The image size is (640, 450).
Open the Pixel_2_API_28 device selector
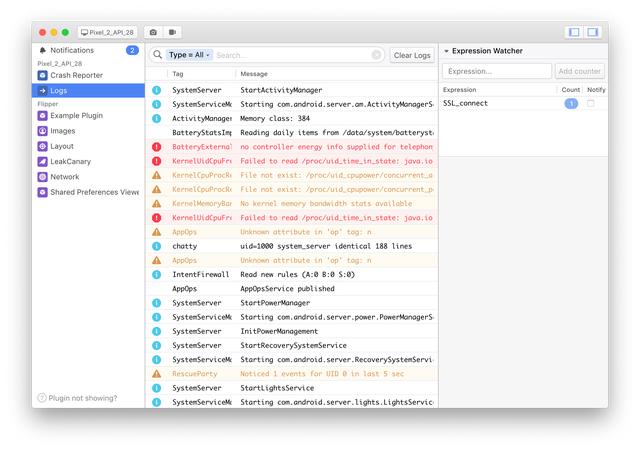point(107,32)
